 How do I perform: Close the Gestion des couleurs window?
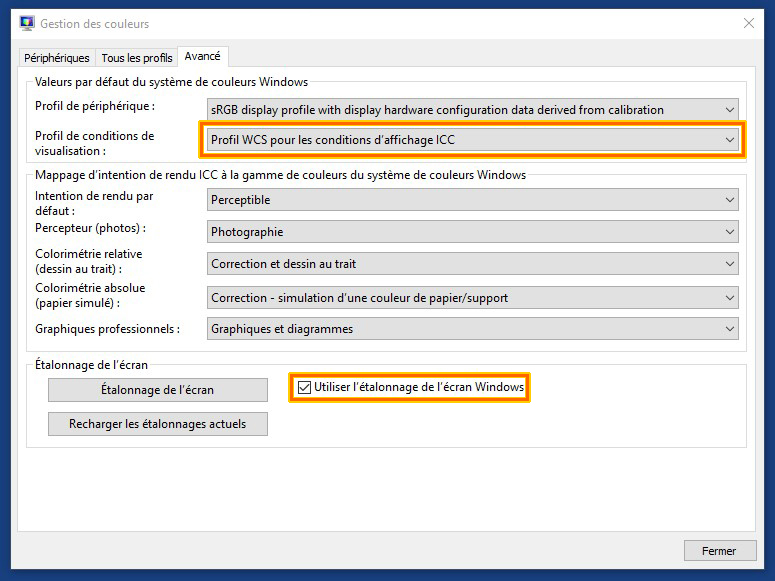pos(749,23)
